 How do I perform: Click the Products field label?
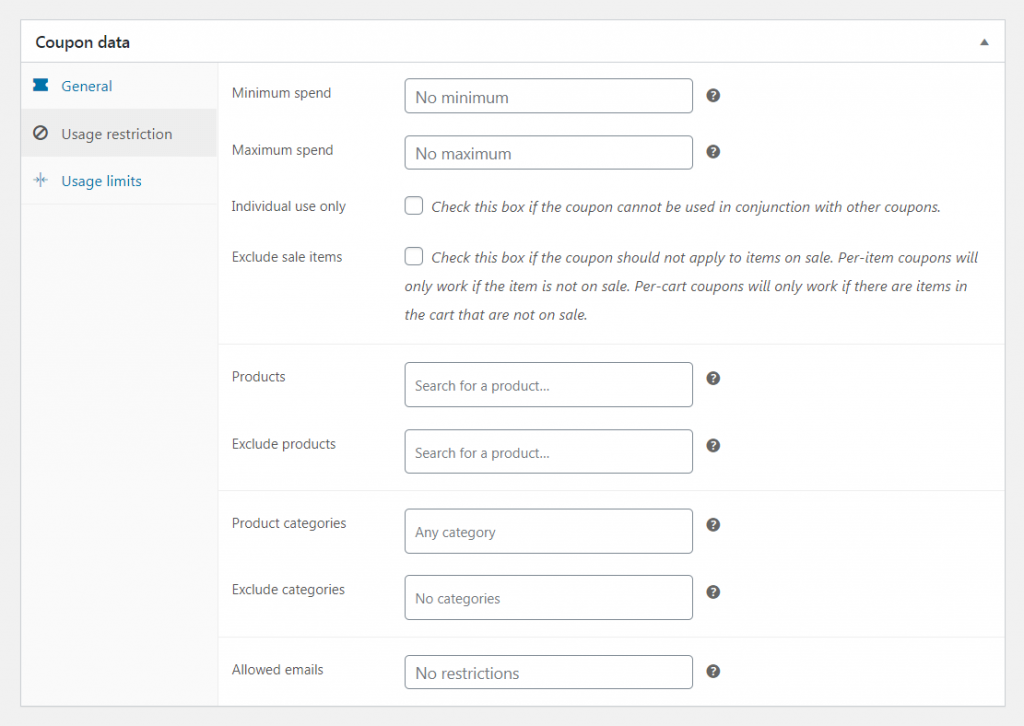pyautogui.click(x=259, y=377)
